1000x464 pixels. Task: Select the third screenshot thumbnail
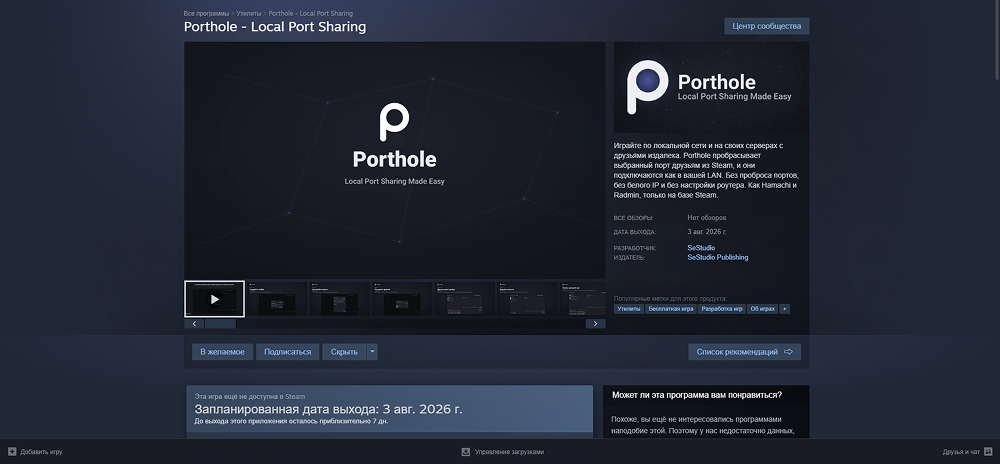[339, 299]
